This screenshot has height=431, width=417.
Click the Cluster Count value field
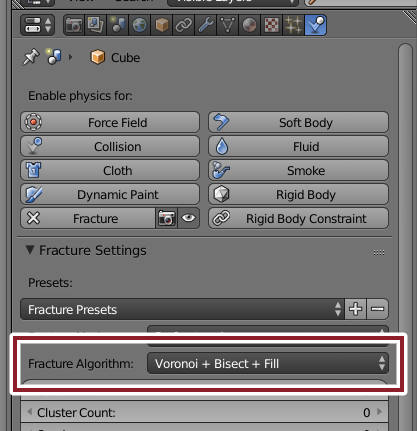(x=204, y=412)
